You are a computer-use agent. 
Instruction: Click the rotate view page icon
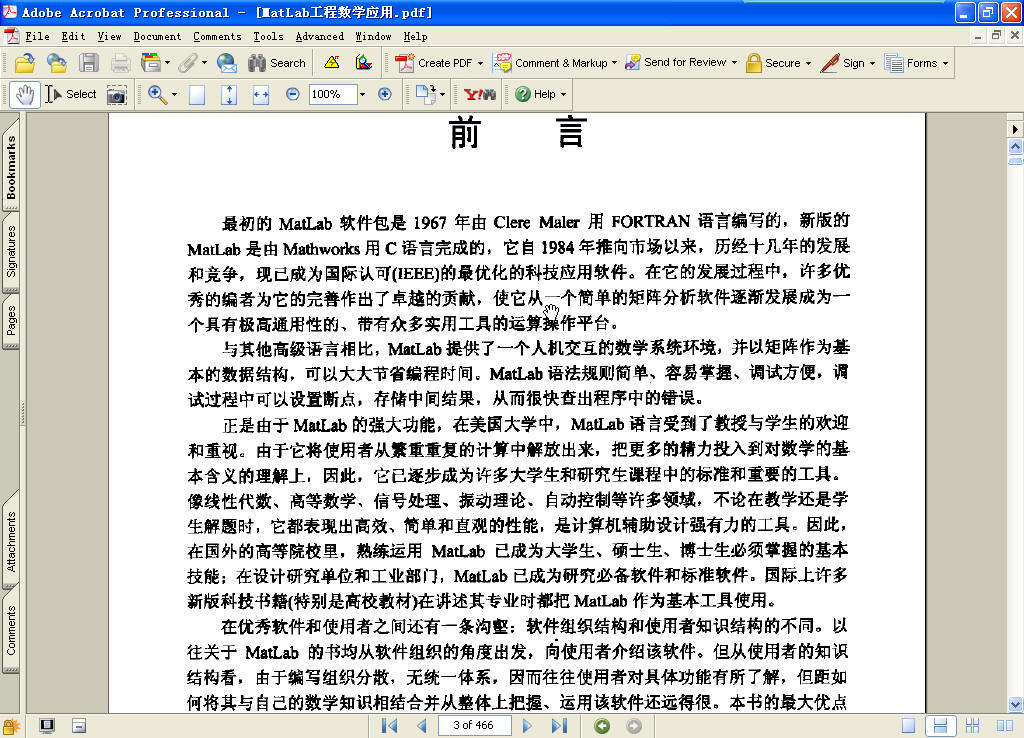[x=426, y=95]
